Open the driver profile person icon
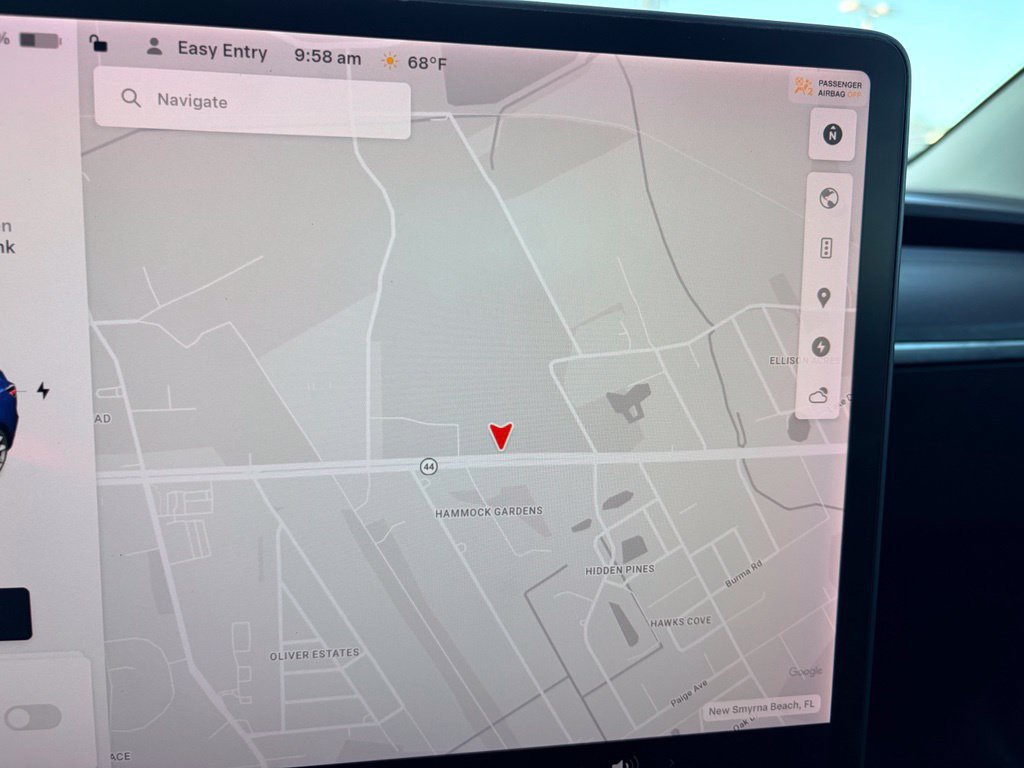The width and height of the screenshot is (1024, 768). point(154,46)
